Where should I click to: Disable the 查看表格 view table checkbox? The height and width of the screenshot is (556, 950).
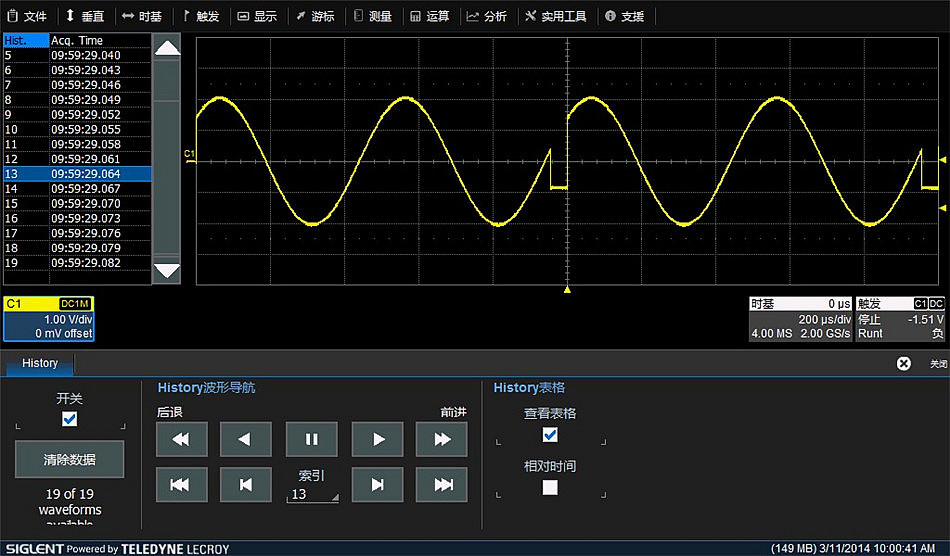click(549, 434)
